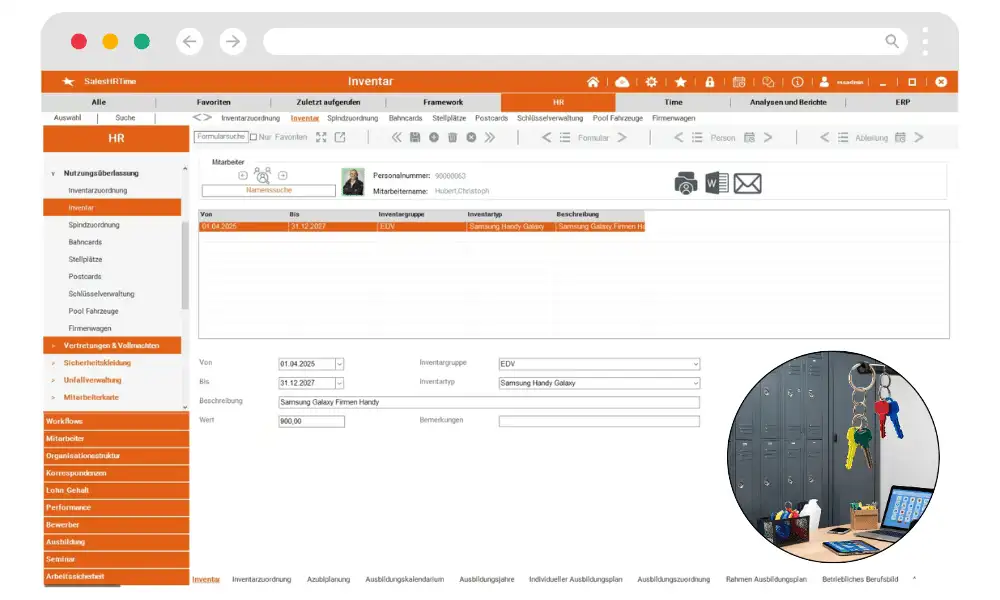Select the Schlüsselverwaltung sub-tab above the toolbar
The width and height of the screenshot is (1000, 600).
[x=550, y=118]
